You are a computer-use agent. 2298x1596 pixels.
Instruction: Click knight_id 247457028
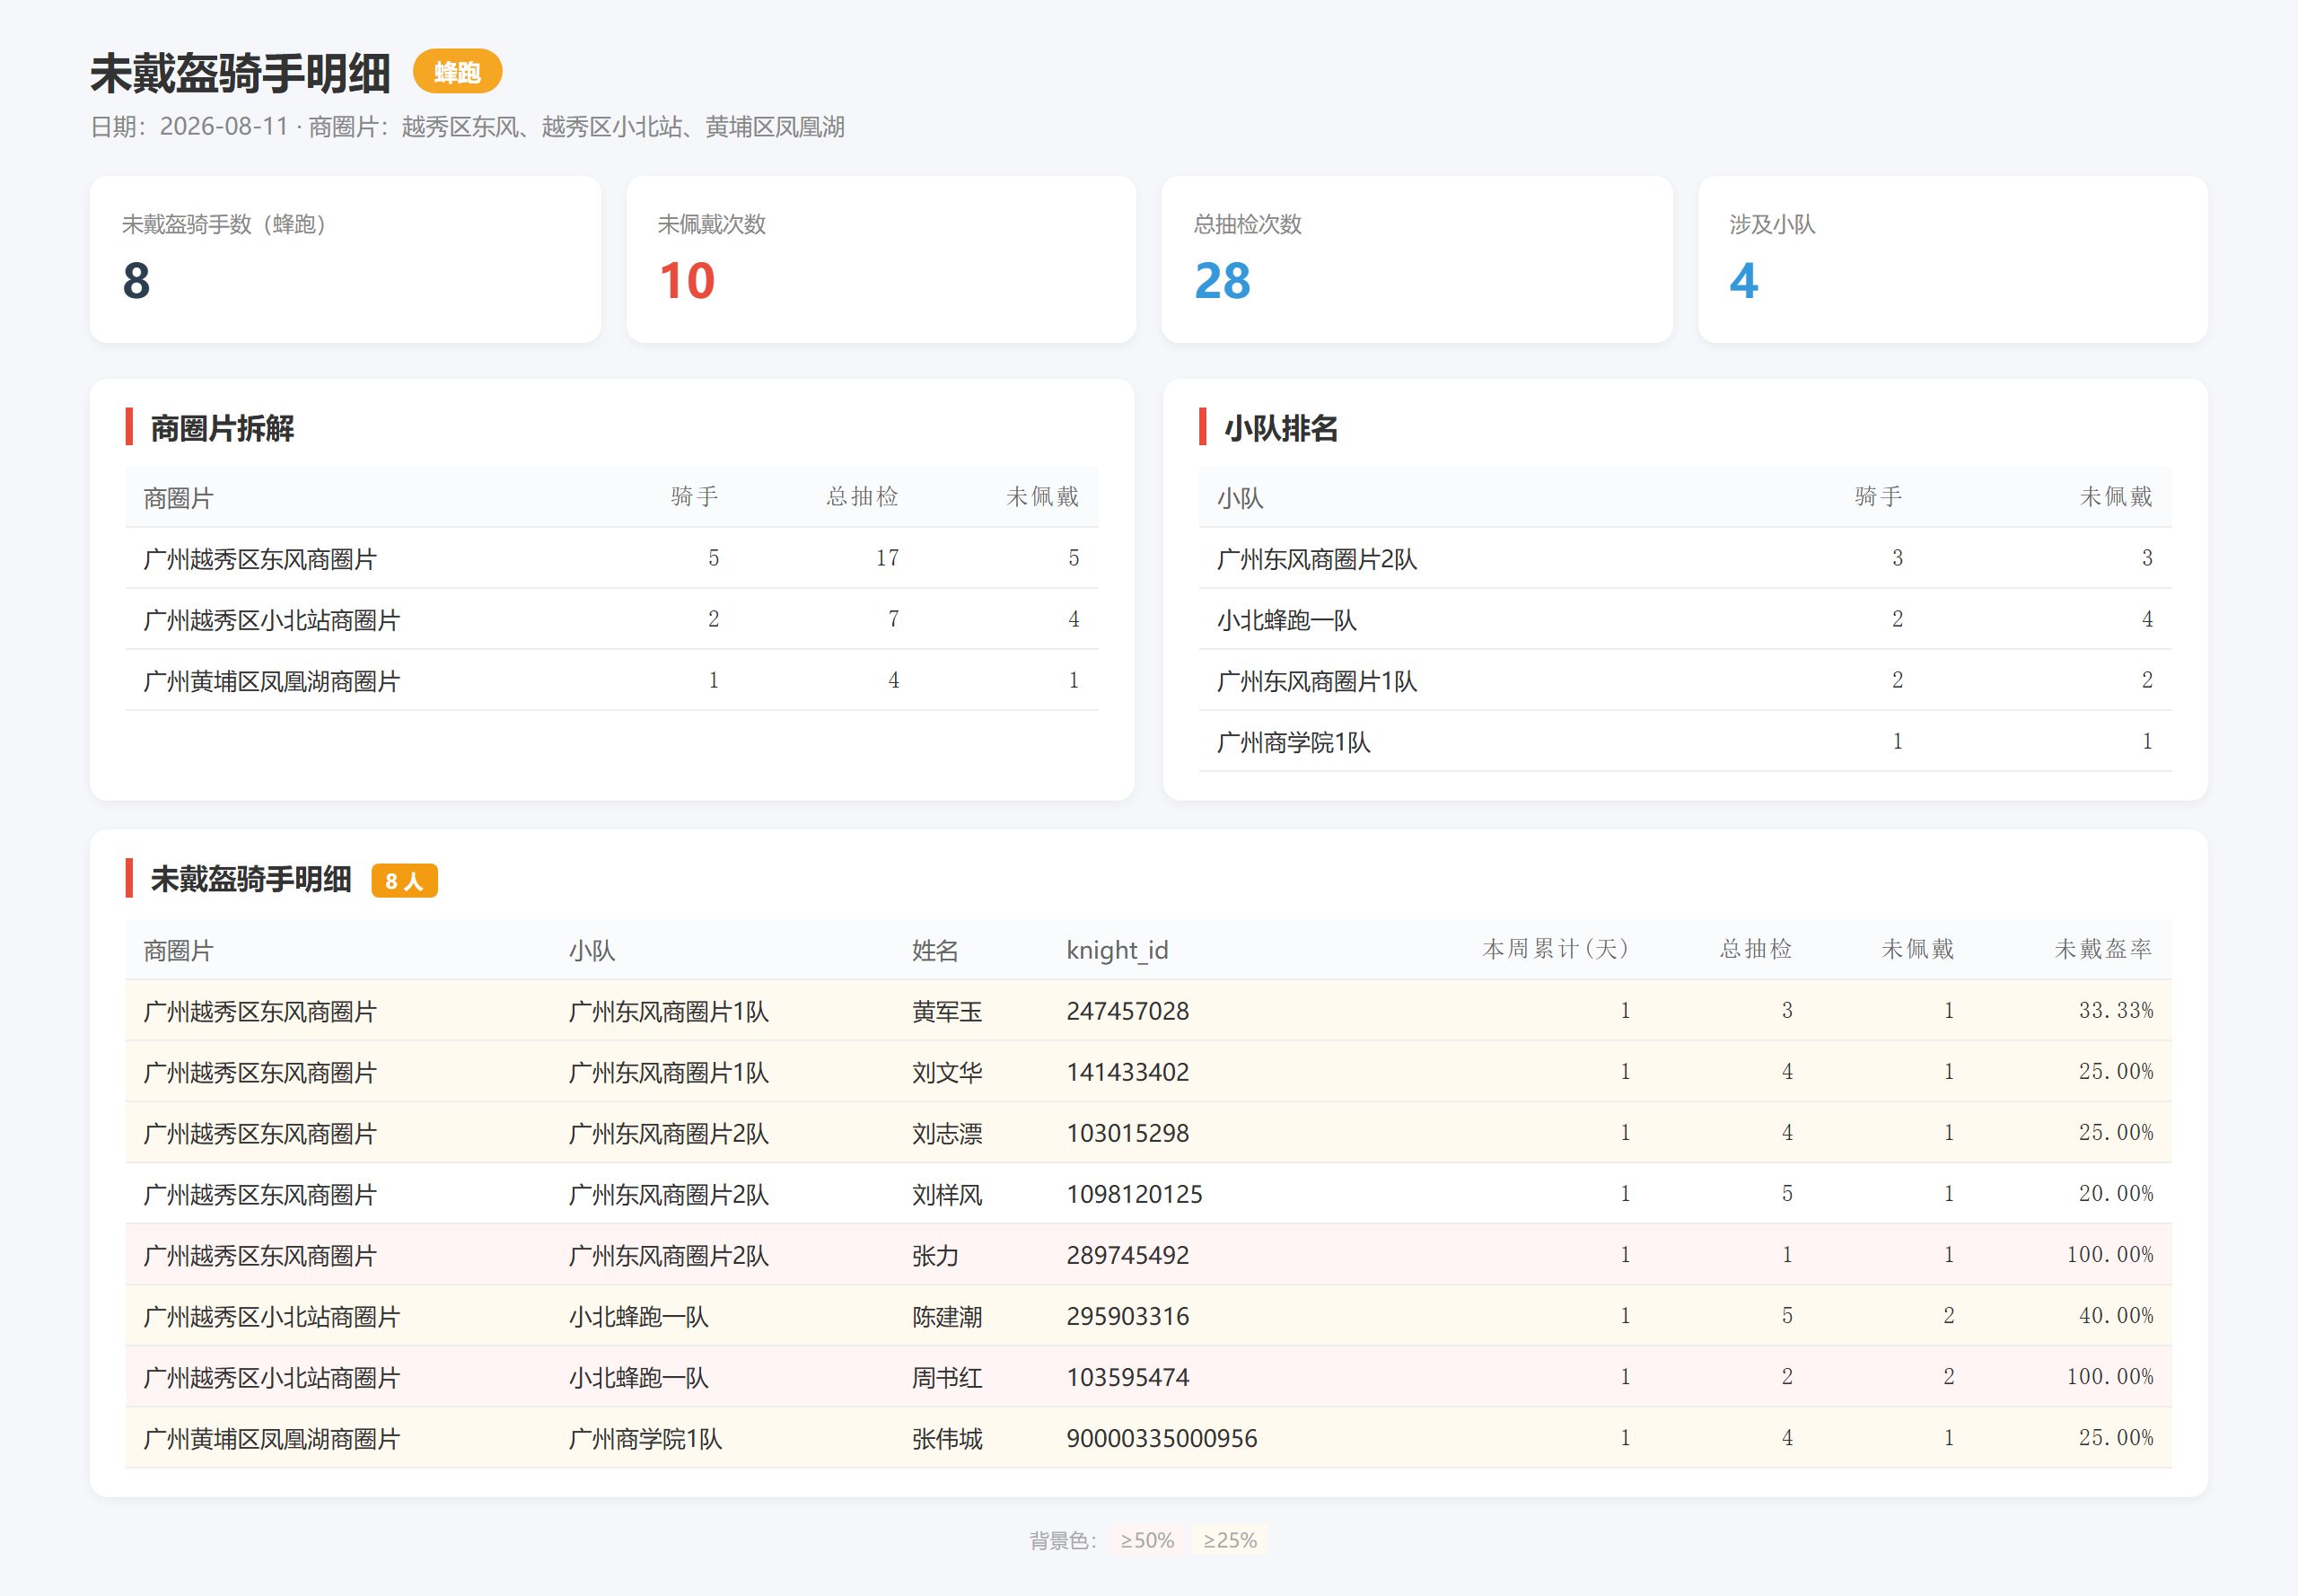1128,1011
